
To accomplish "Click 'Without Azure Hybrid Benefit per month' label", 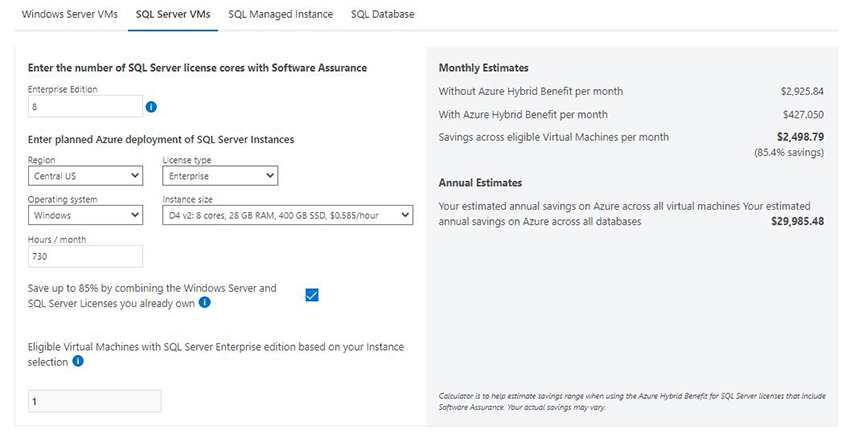I will pos(531,92).
